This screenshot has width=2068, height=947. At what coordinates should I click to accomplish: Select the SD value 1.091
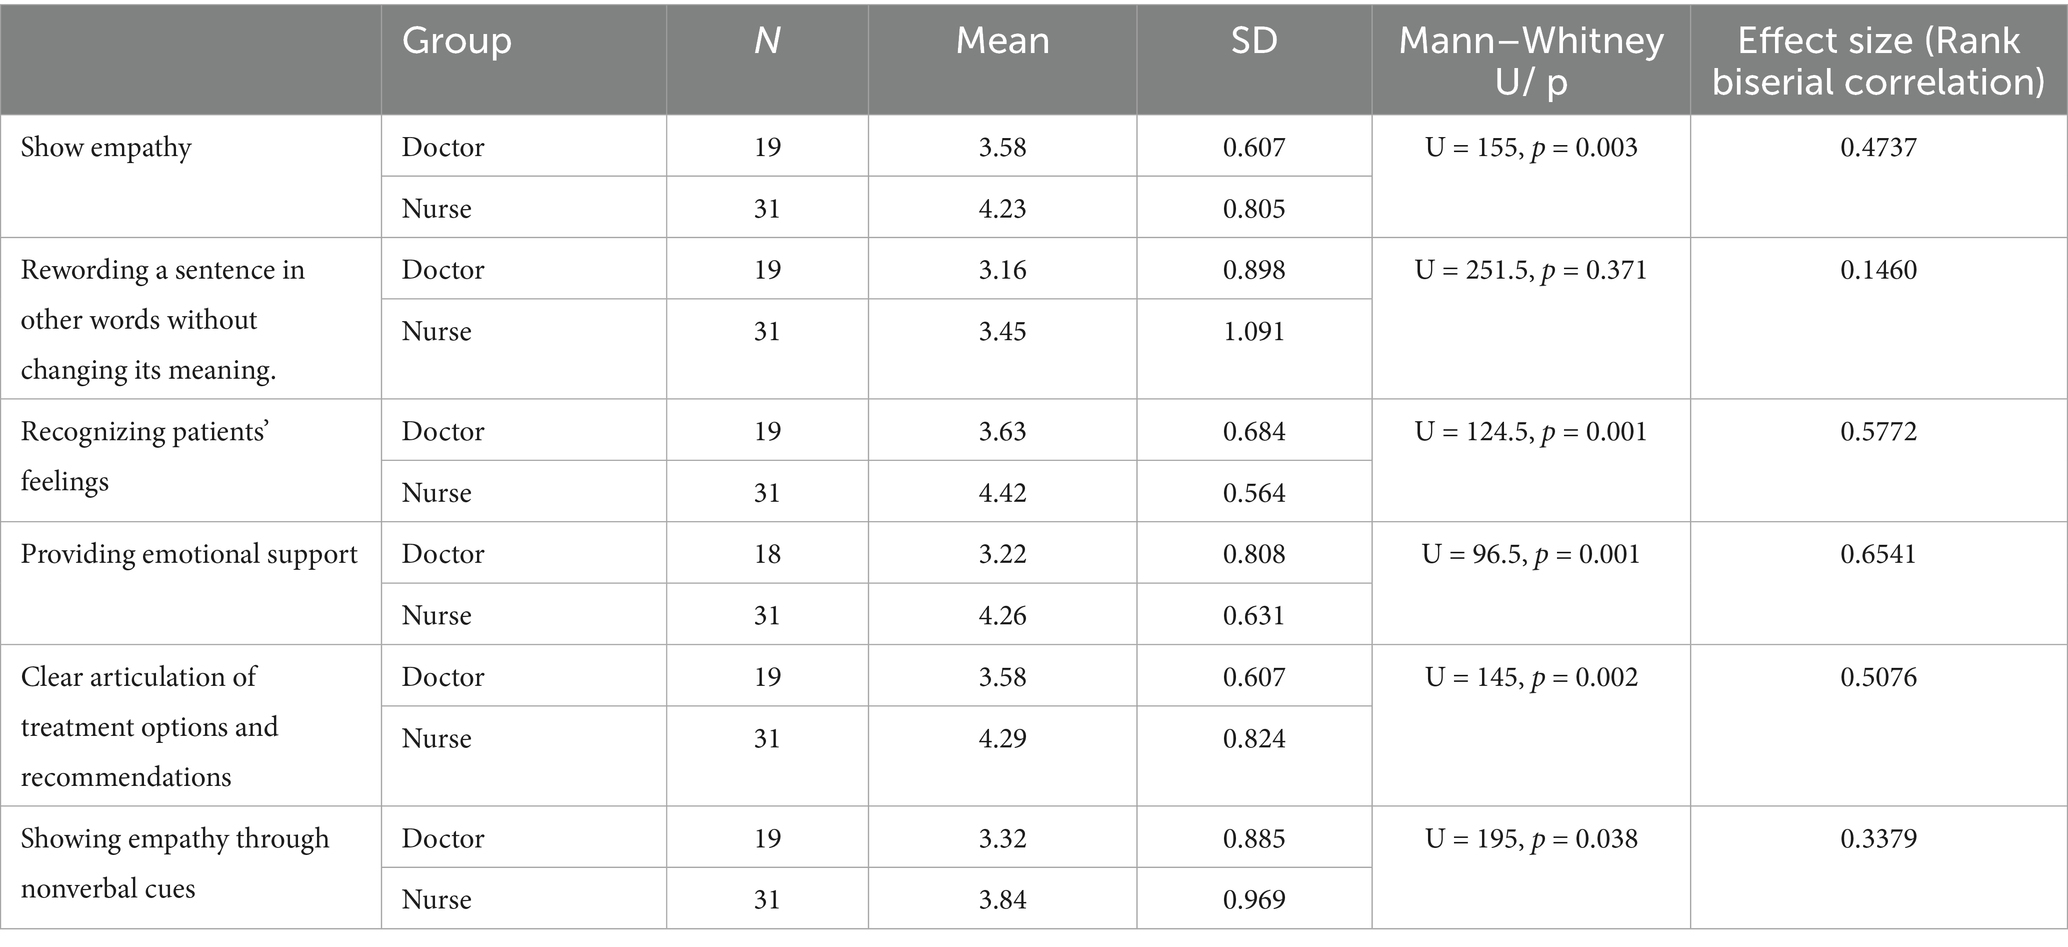point(1254,332)
